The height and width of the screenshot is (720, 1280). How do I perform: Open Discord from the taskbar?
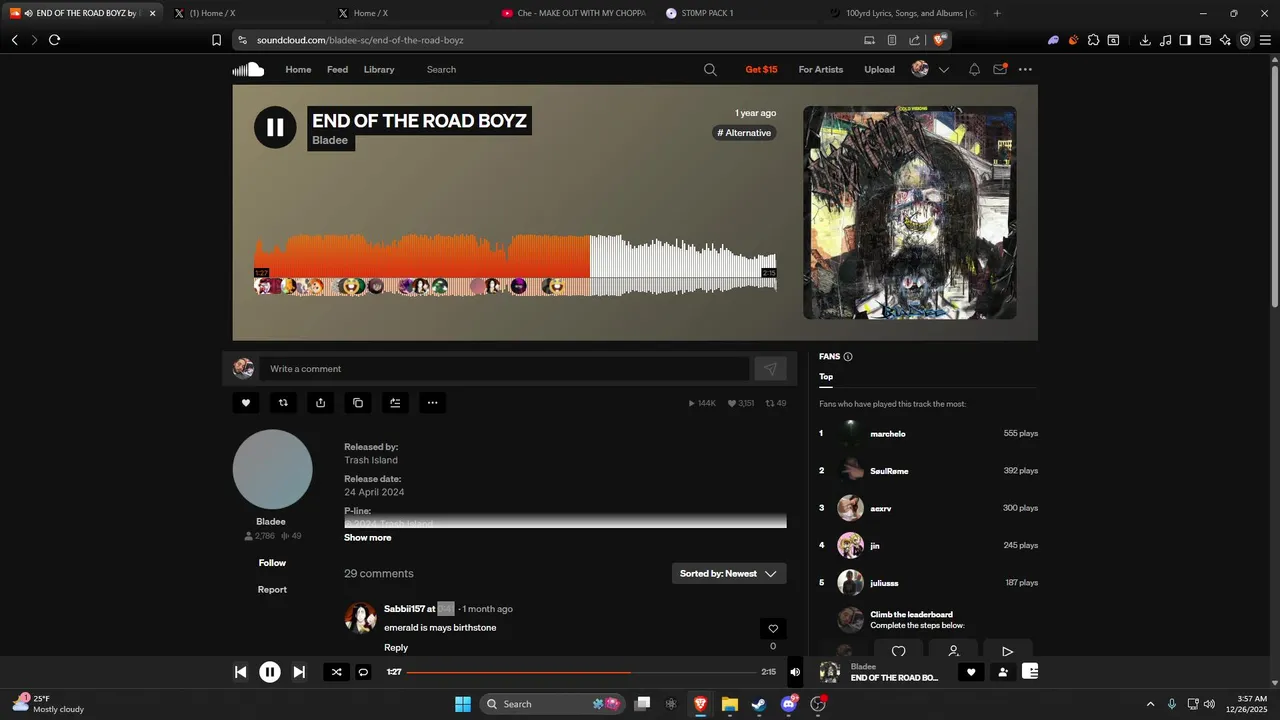[789, 704]
